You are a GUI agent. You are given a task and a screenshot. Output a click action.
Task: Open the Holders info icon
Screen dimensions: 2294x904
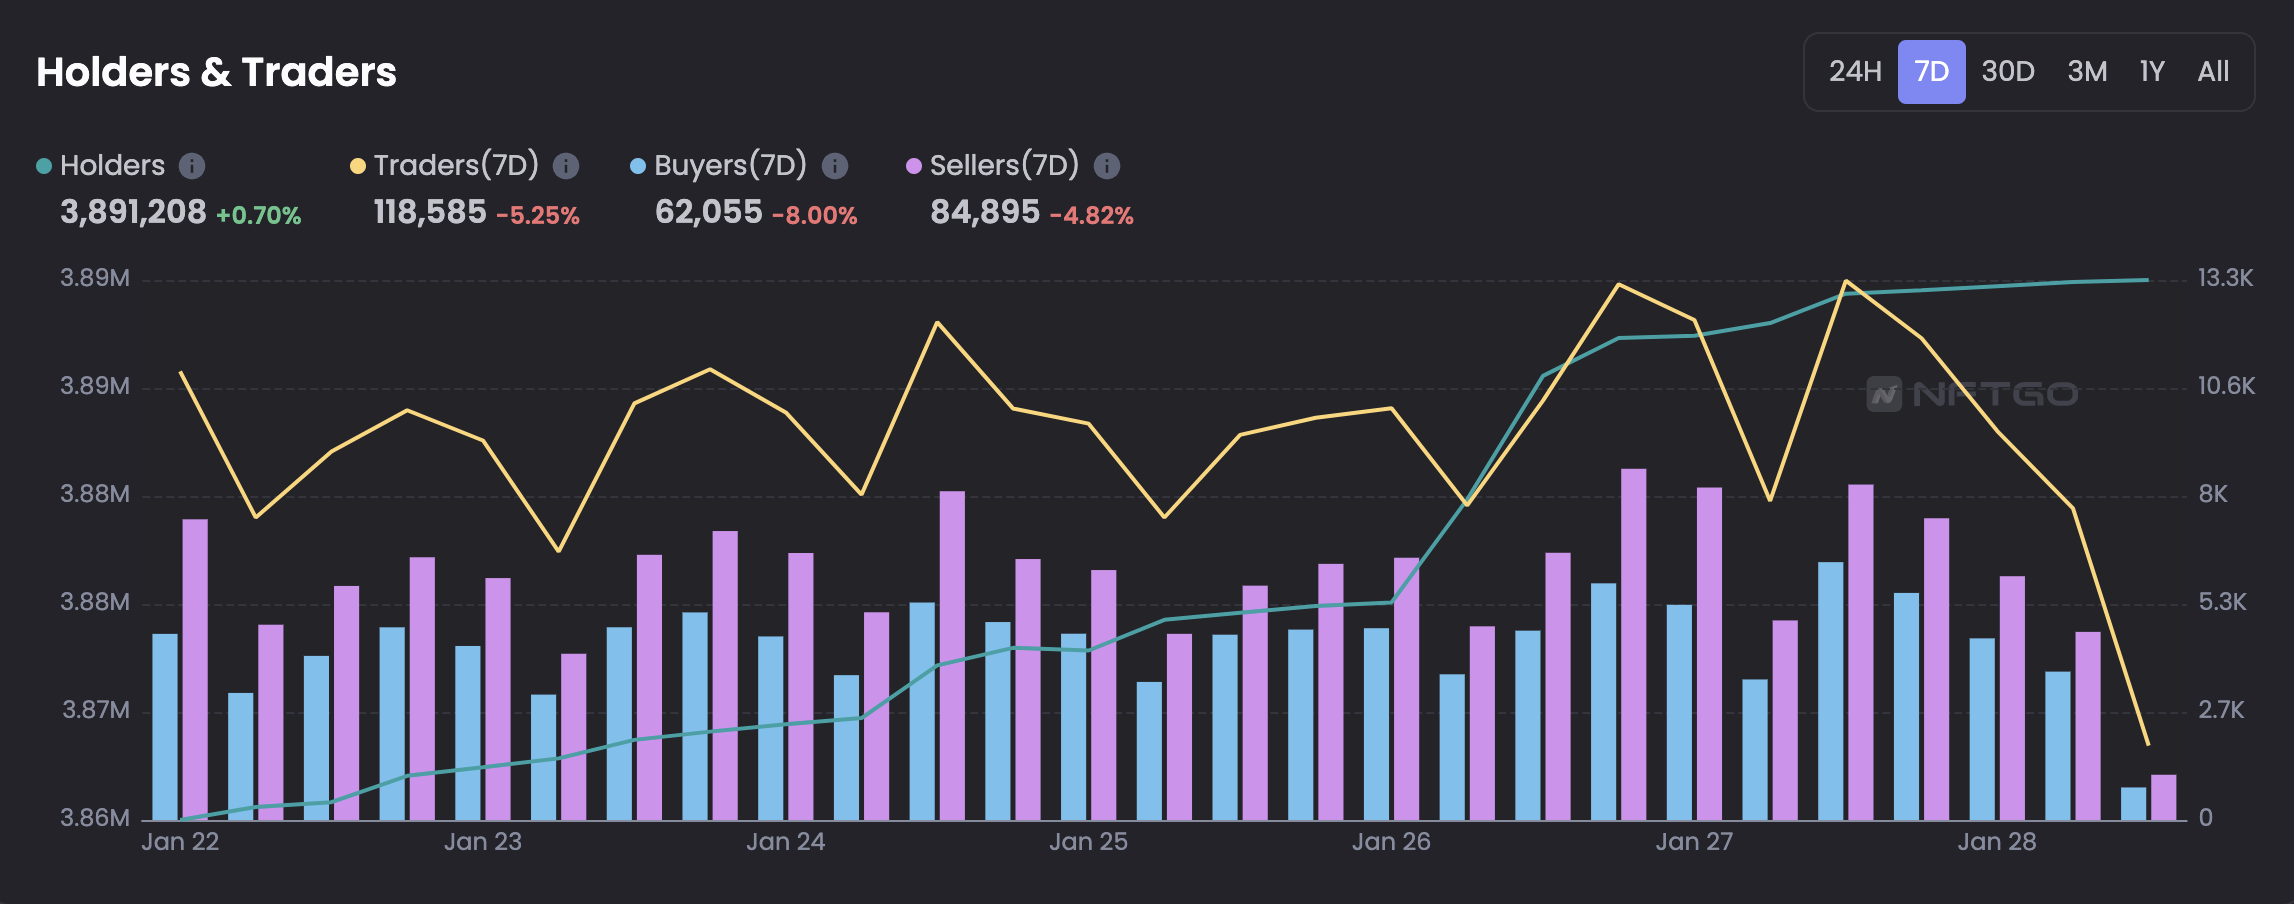pyautogui.click(x=192, y=166)
